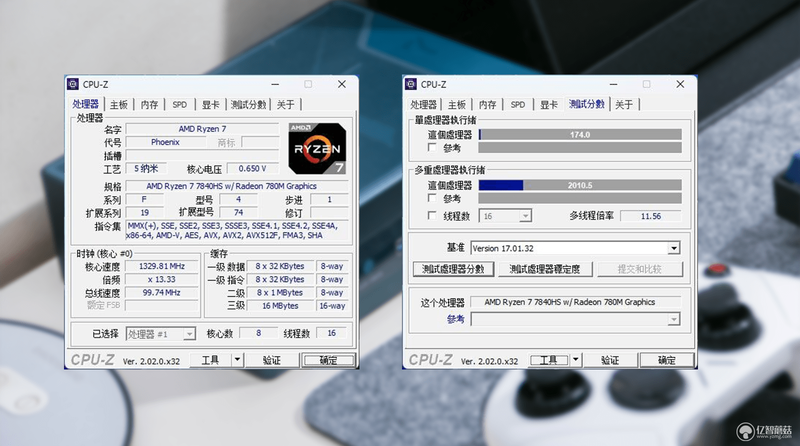Click the CPU-Z app icon in left window title bar
The image size is (800, 446).
point(73,84)
